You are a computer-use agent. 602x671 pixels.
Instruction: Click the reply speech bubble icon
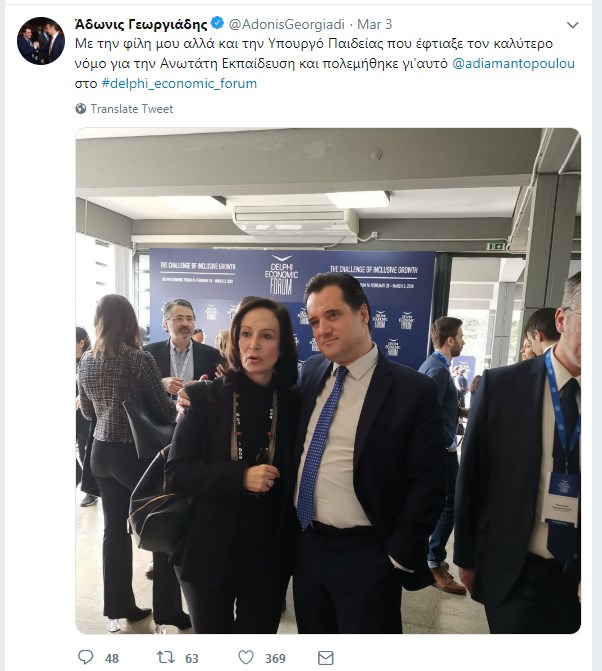click(86, 657)
